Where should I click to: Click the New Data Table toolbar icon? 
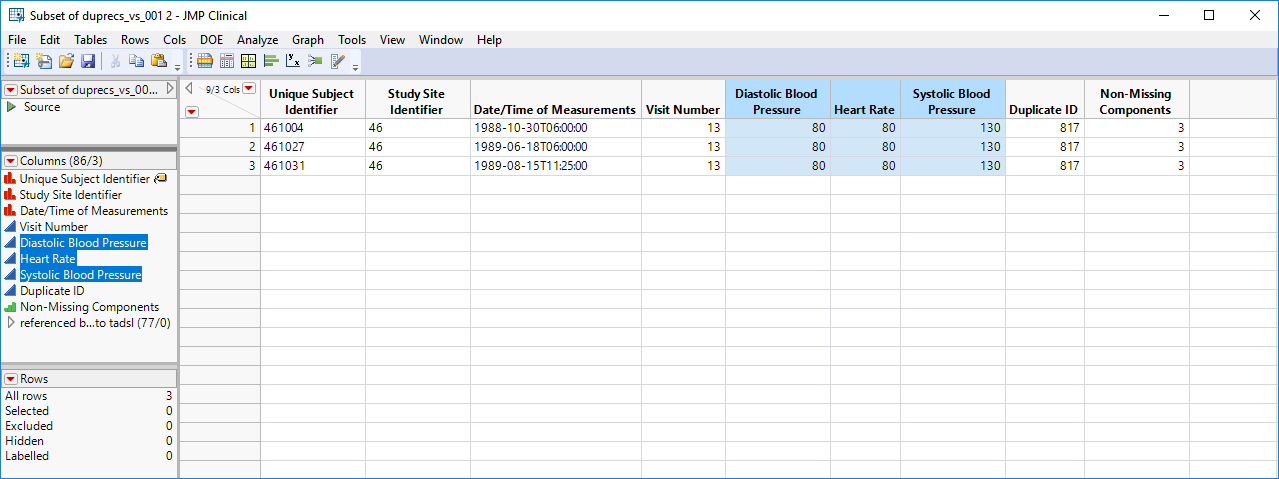[22, 61]
